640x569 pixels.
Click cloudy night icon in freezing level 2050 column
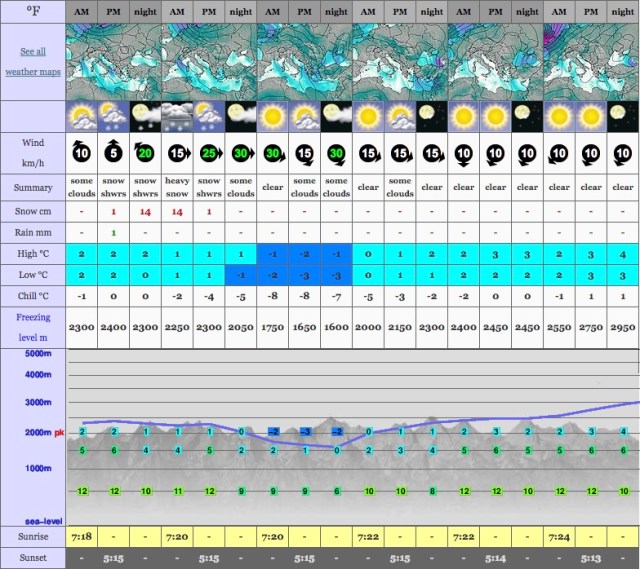241,116
